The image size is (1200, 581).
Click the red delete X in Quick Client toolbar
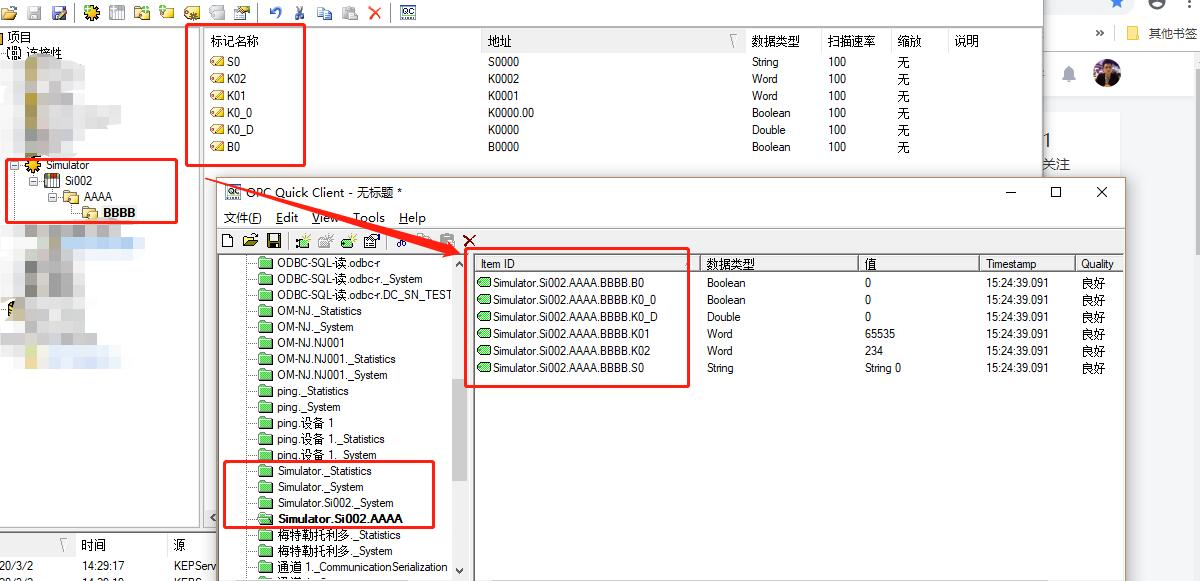(x=469, y=240)
